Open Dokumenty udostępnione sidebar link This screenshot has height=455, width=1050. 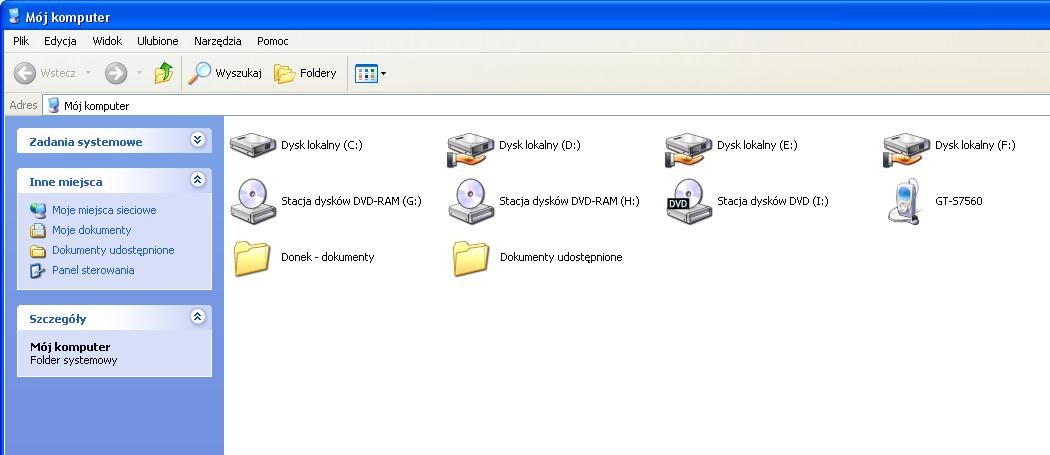pyautogui.click(x=113, y=250)
